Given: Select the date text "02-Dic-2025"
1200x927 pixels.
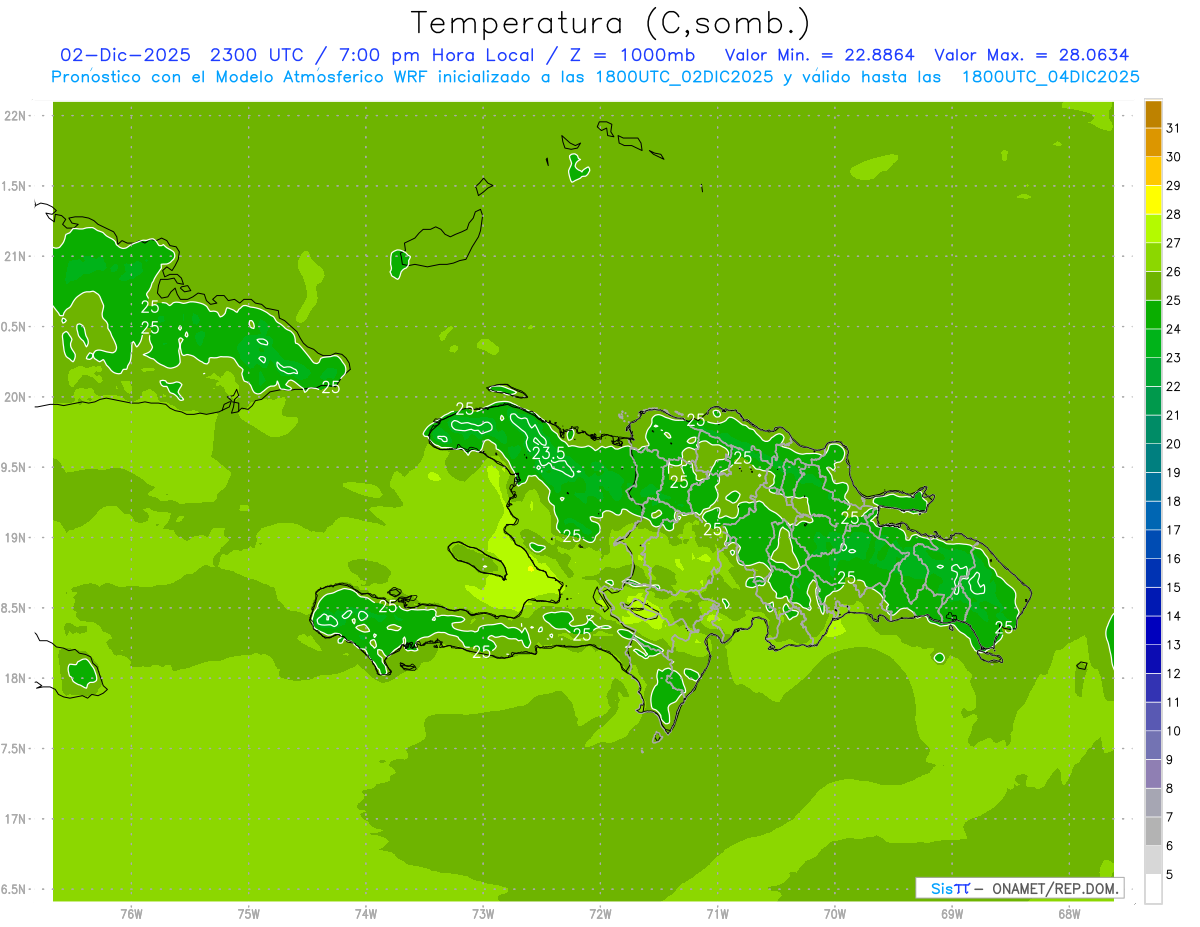Looking at the screenshot, I should [127, 55].
